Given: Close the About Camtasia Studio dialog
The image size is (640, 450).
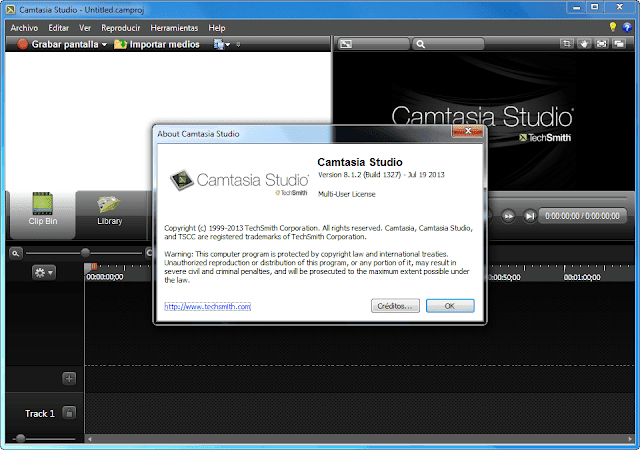Looking at the screenshot, I should pyautogui.click(x=468, y=131).
